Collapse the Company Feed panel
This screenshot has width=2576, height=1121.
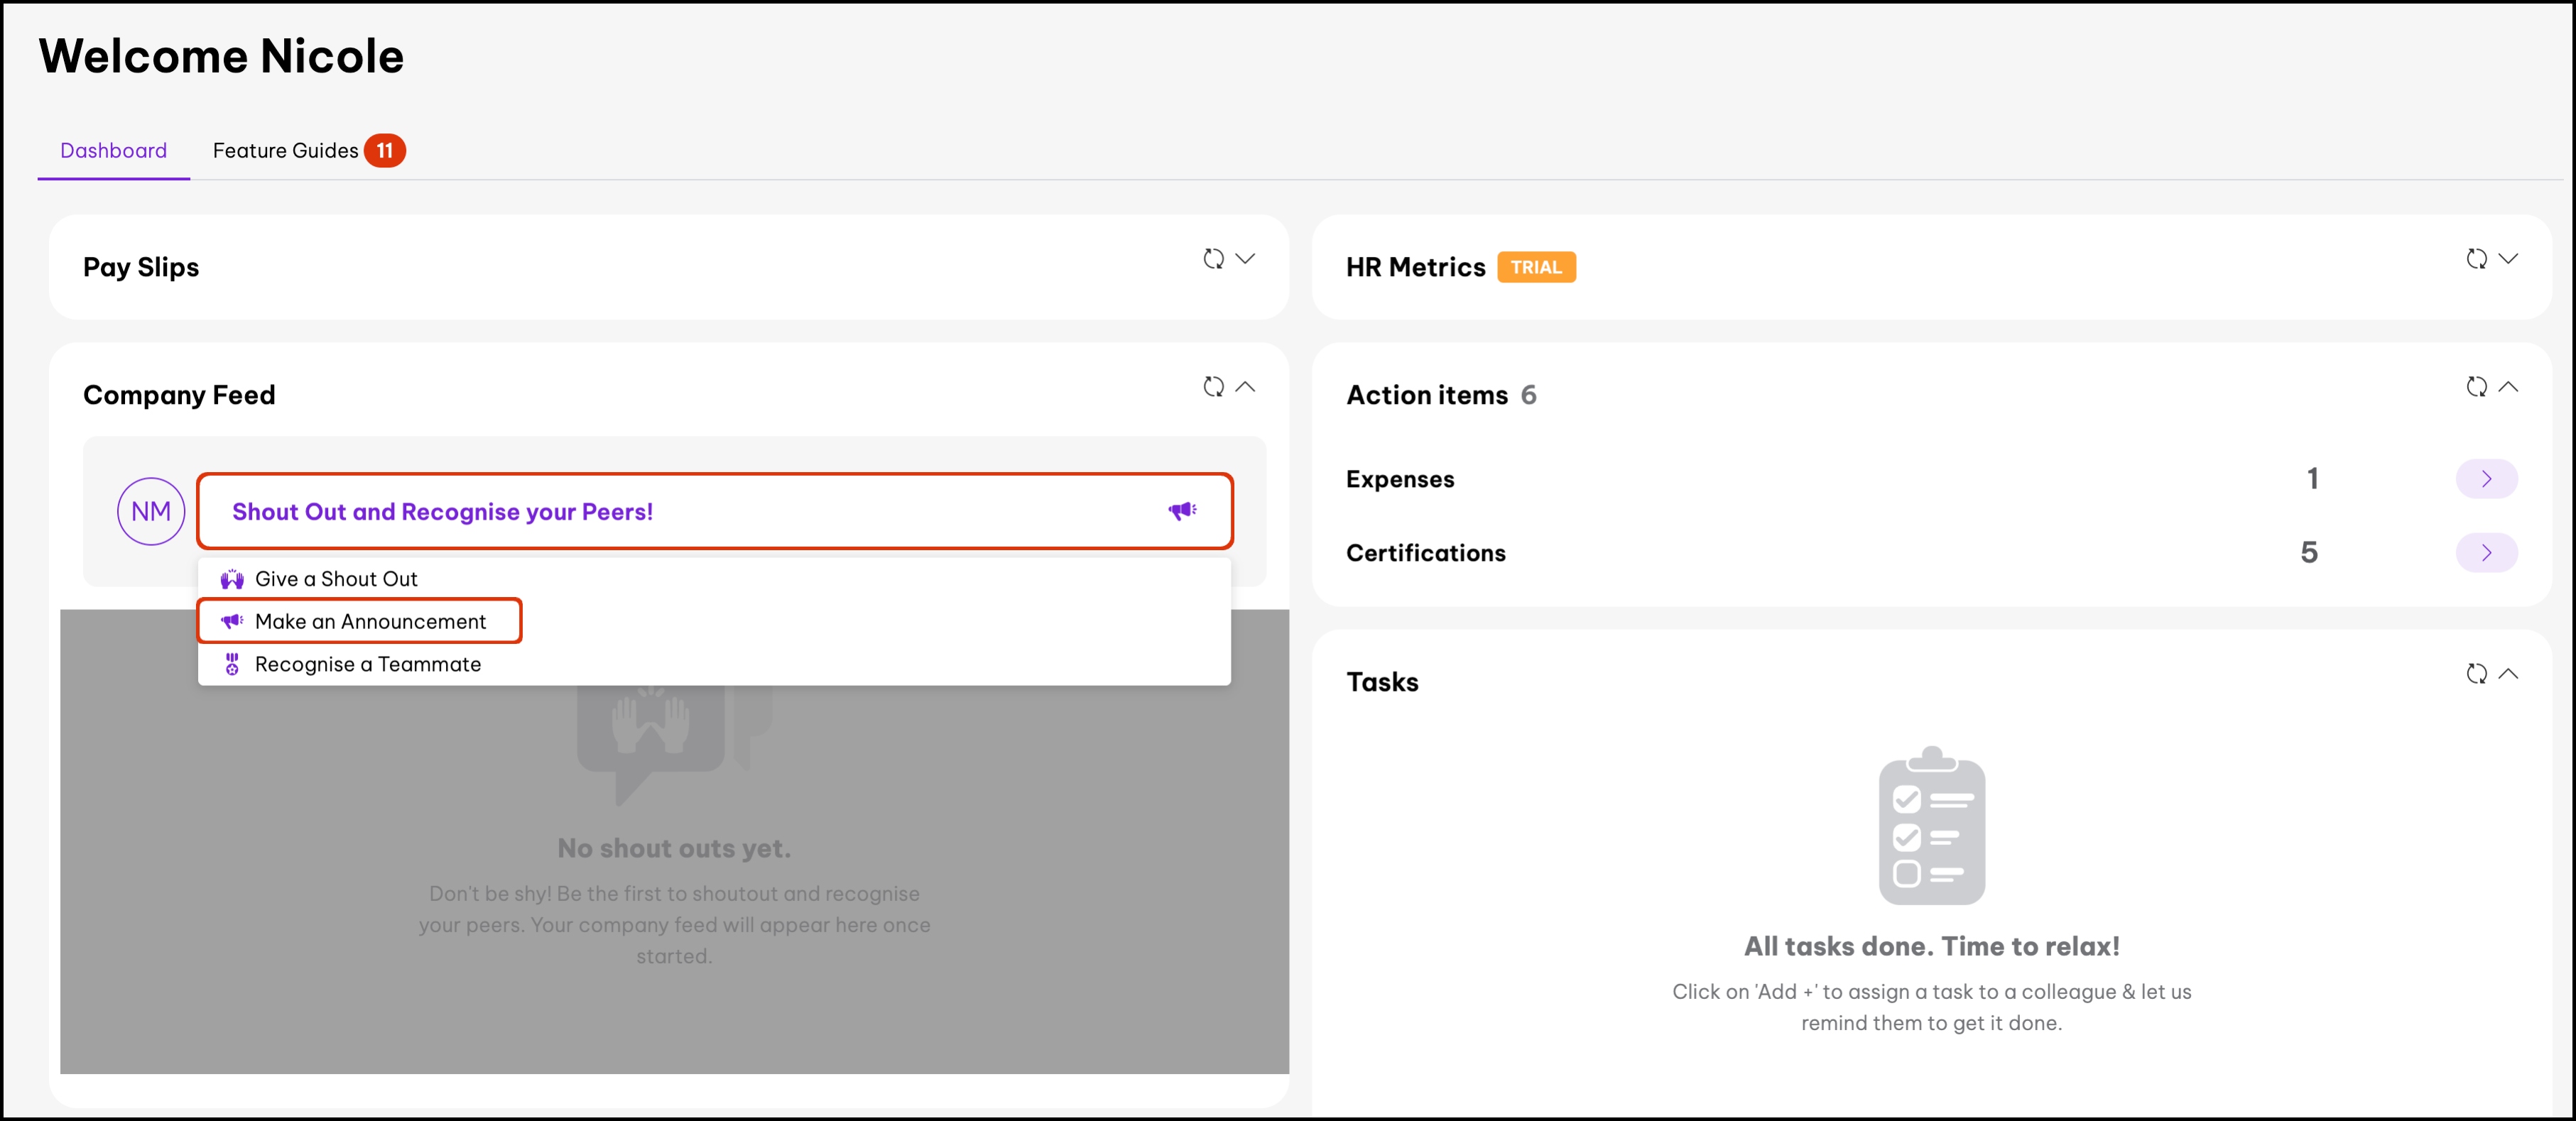(x=1245, y=387)
